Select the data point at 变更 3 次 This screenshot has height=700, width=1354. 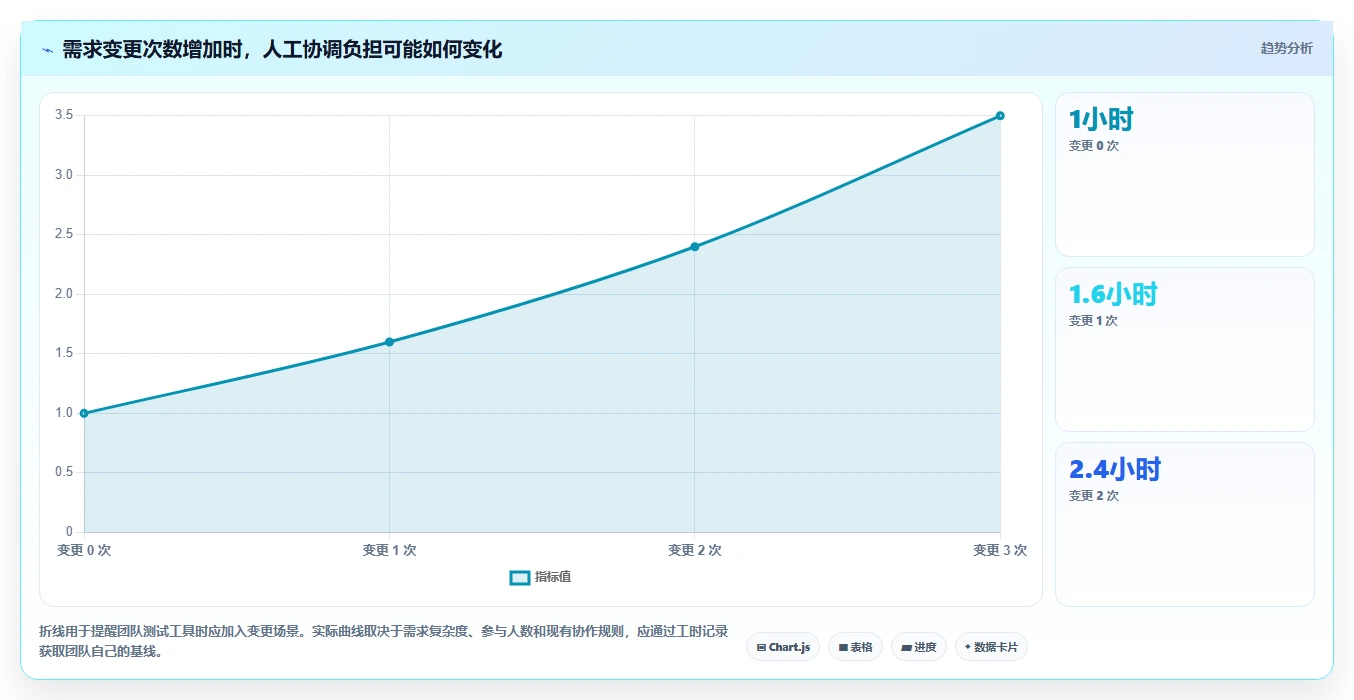pyautogui.click(x=1000, y=116)
